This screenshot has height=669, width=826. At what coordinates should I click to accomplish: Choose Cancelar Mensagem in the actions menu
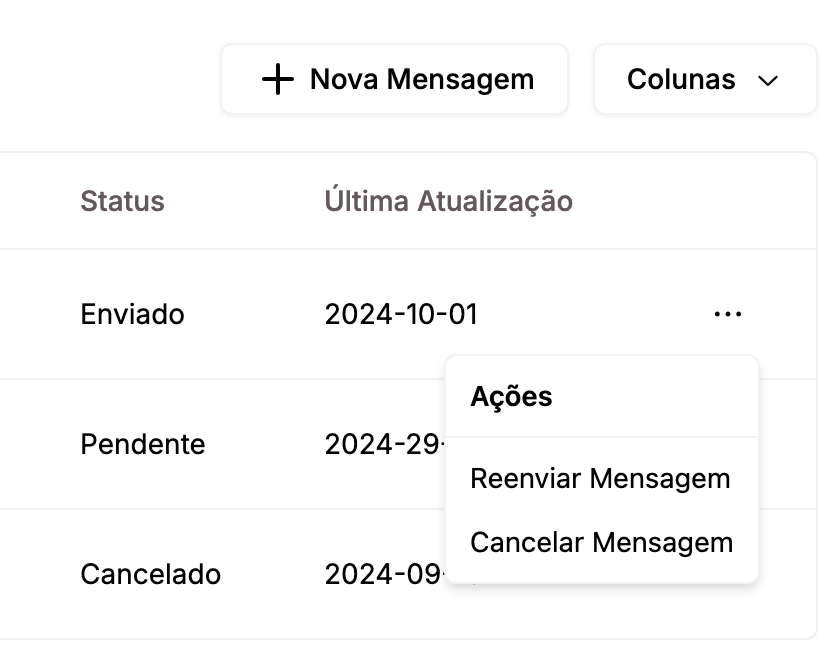[602, 542]
